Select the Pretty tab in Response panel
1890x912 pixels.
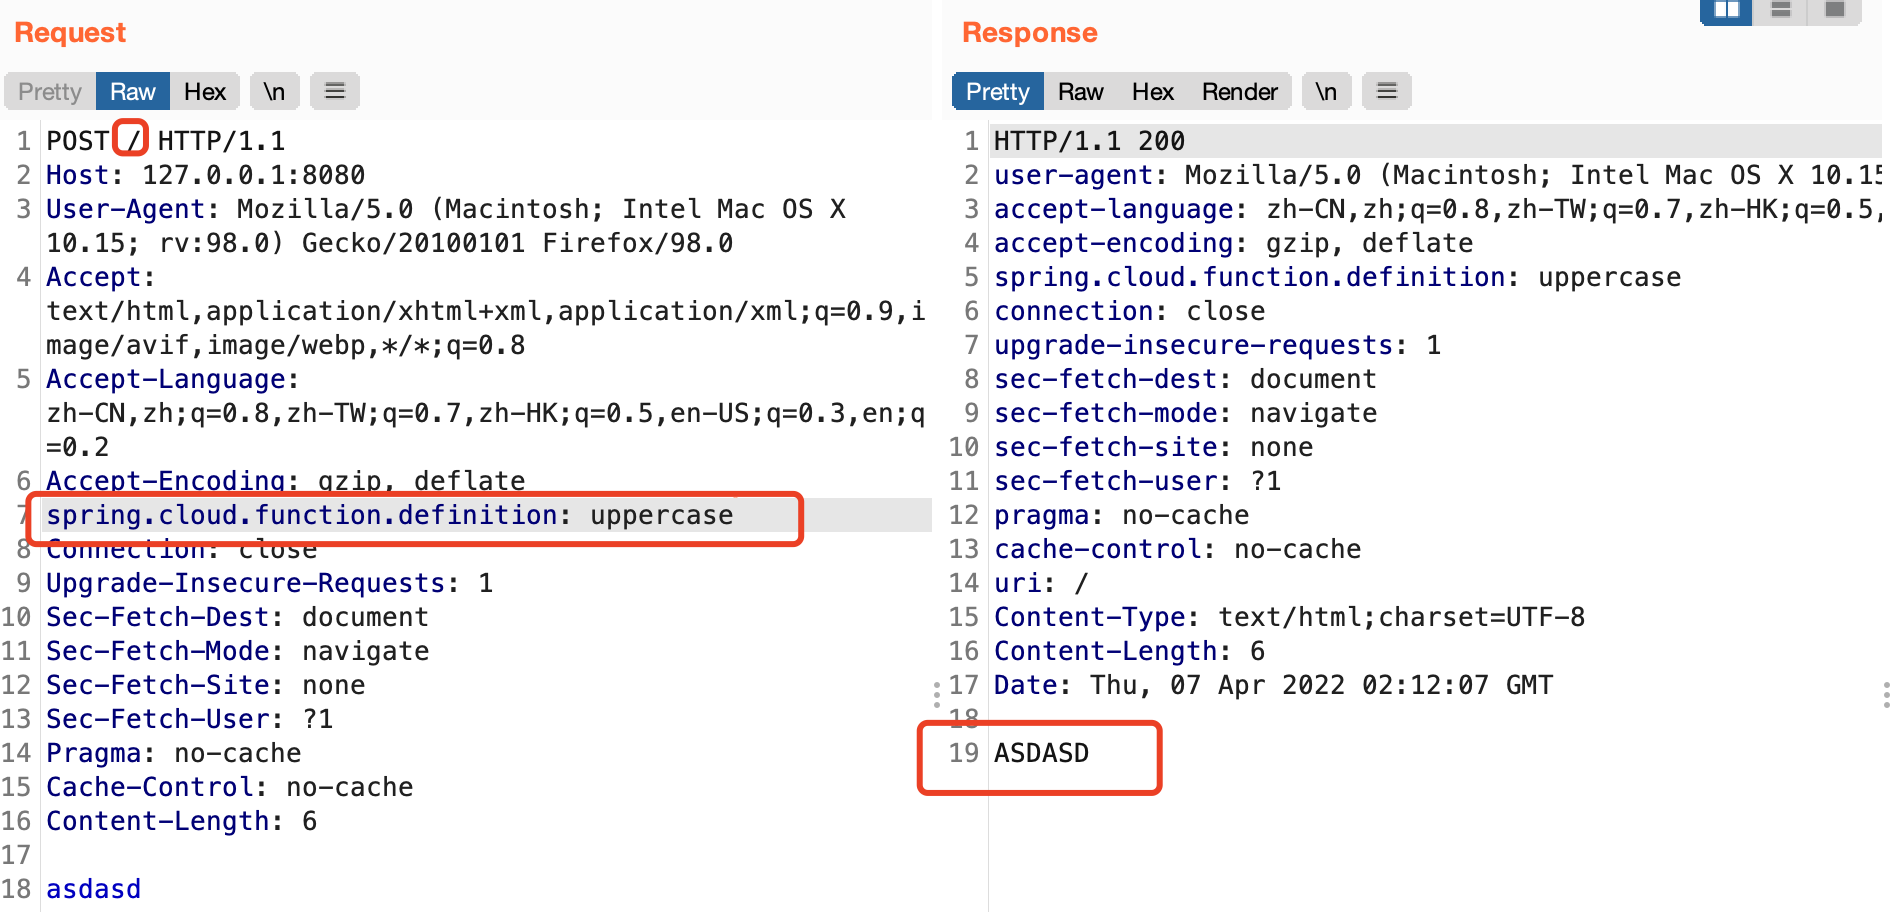998,92
